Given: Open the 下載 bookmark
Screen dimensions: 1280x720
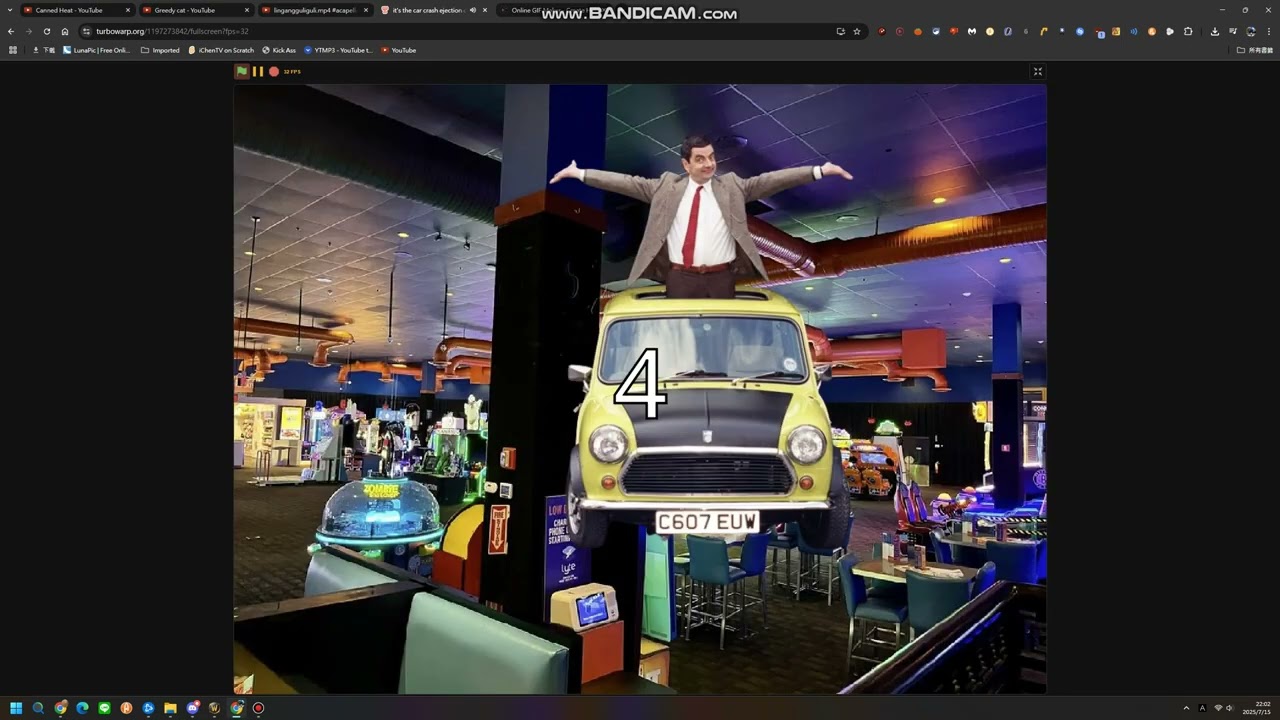Looking at the screenshot, I should (43, 50).
